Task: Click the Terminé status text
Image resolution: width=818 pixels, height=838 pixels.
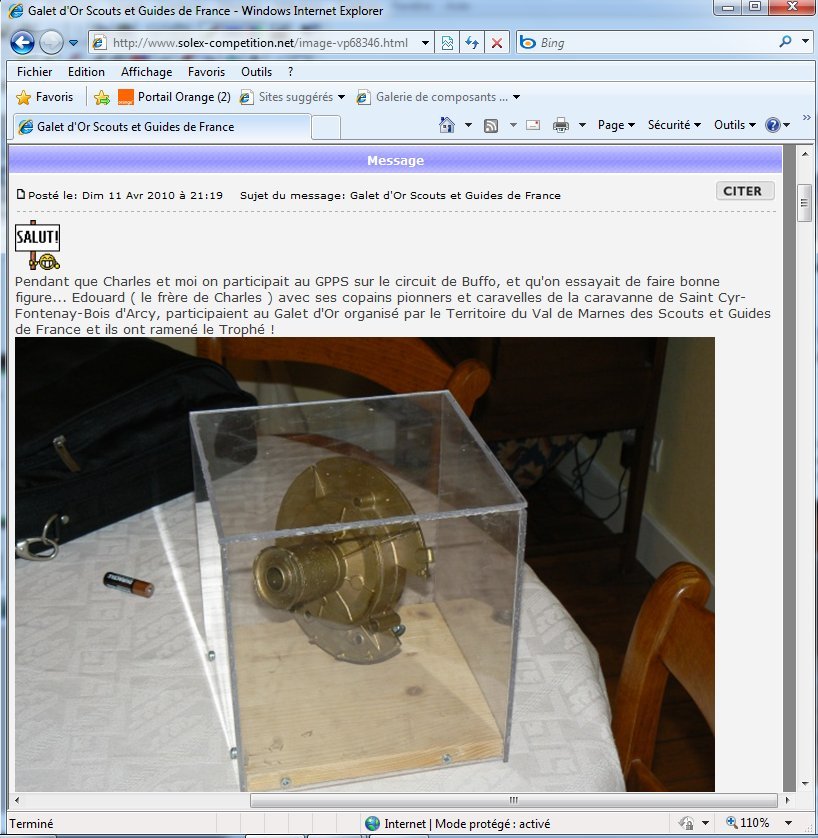Action: click(x=32, y=824)
